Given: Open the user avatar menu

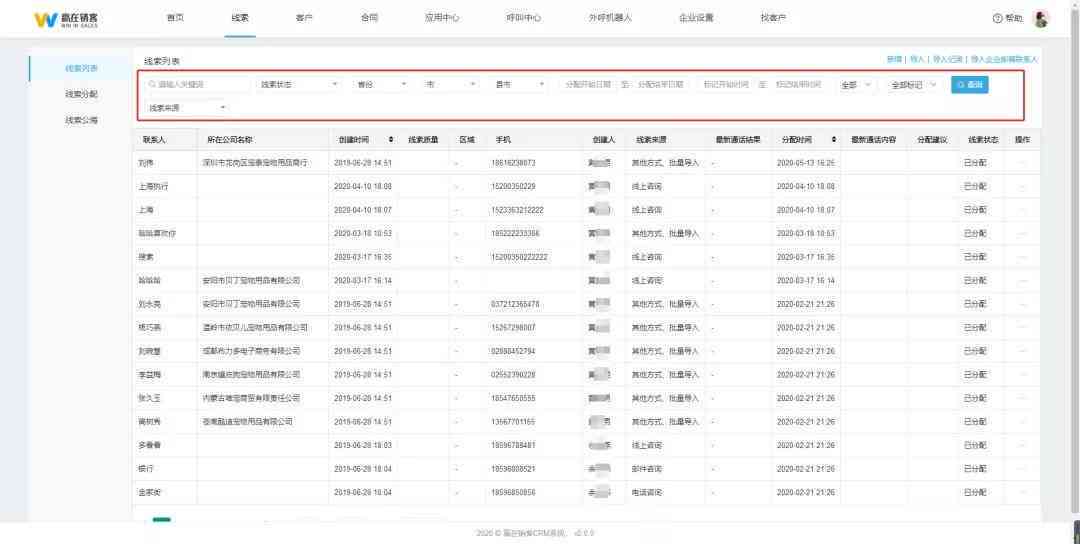Looking at the screenshot, I should click(x=1041, y=19).
